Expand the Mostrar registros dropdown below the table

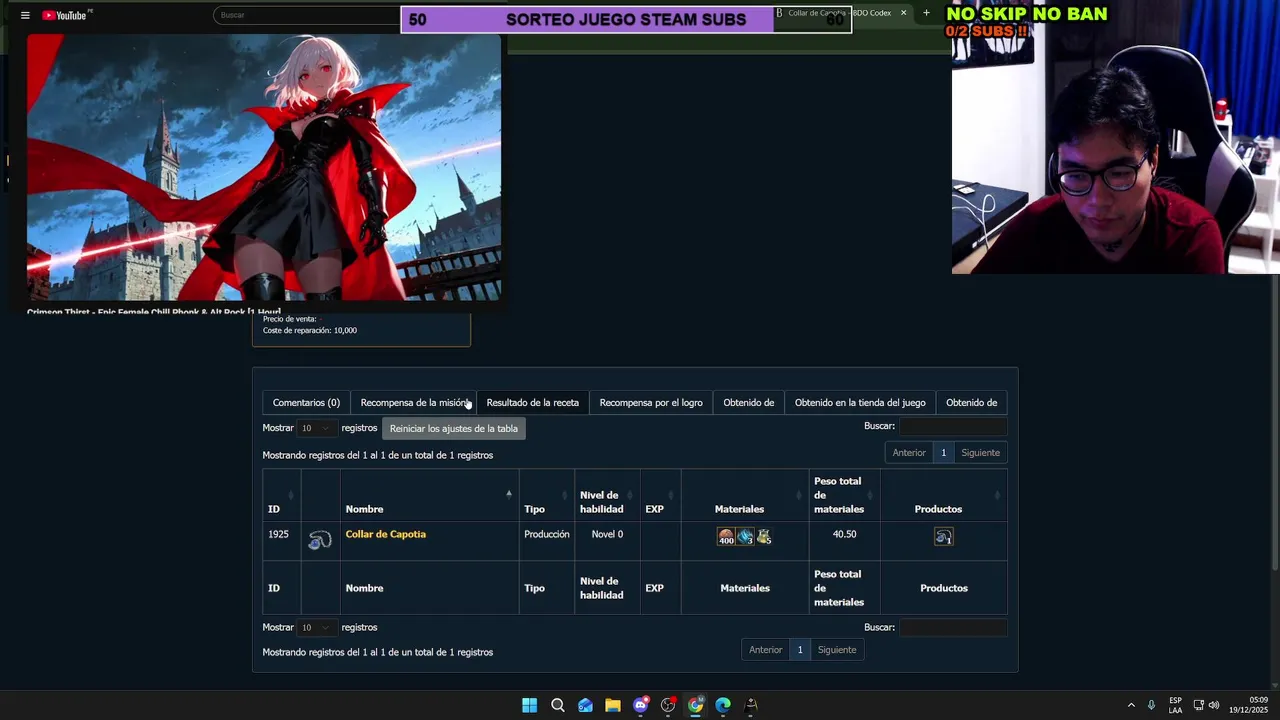[x=317, y=628]
